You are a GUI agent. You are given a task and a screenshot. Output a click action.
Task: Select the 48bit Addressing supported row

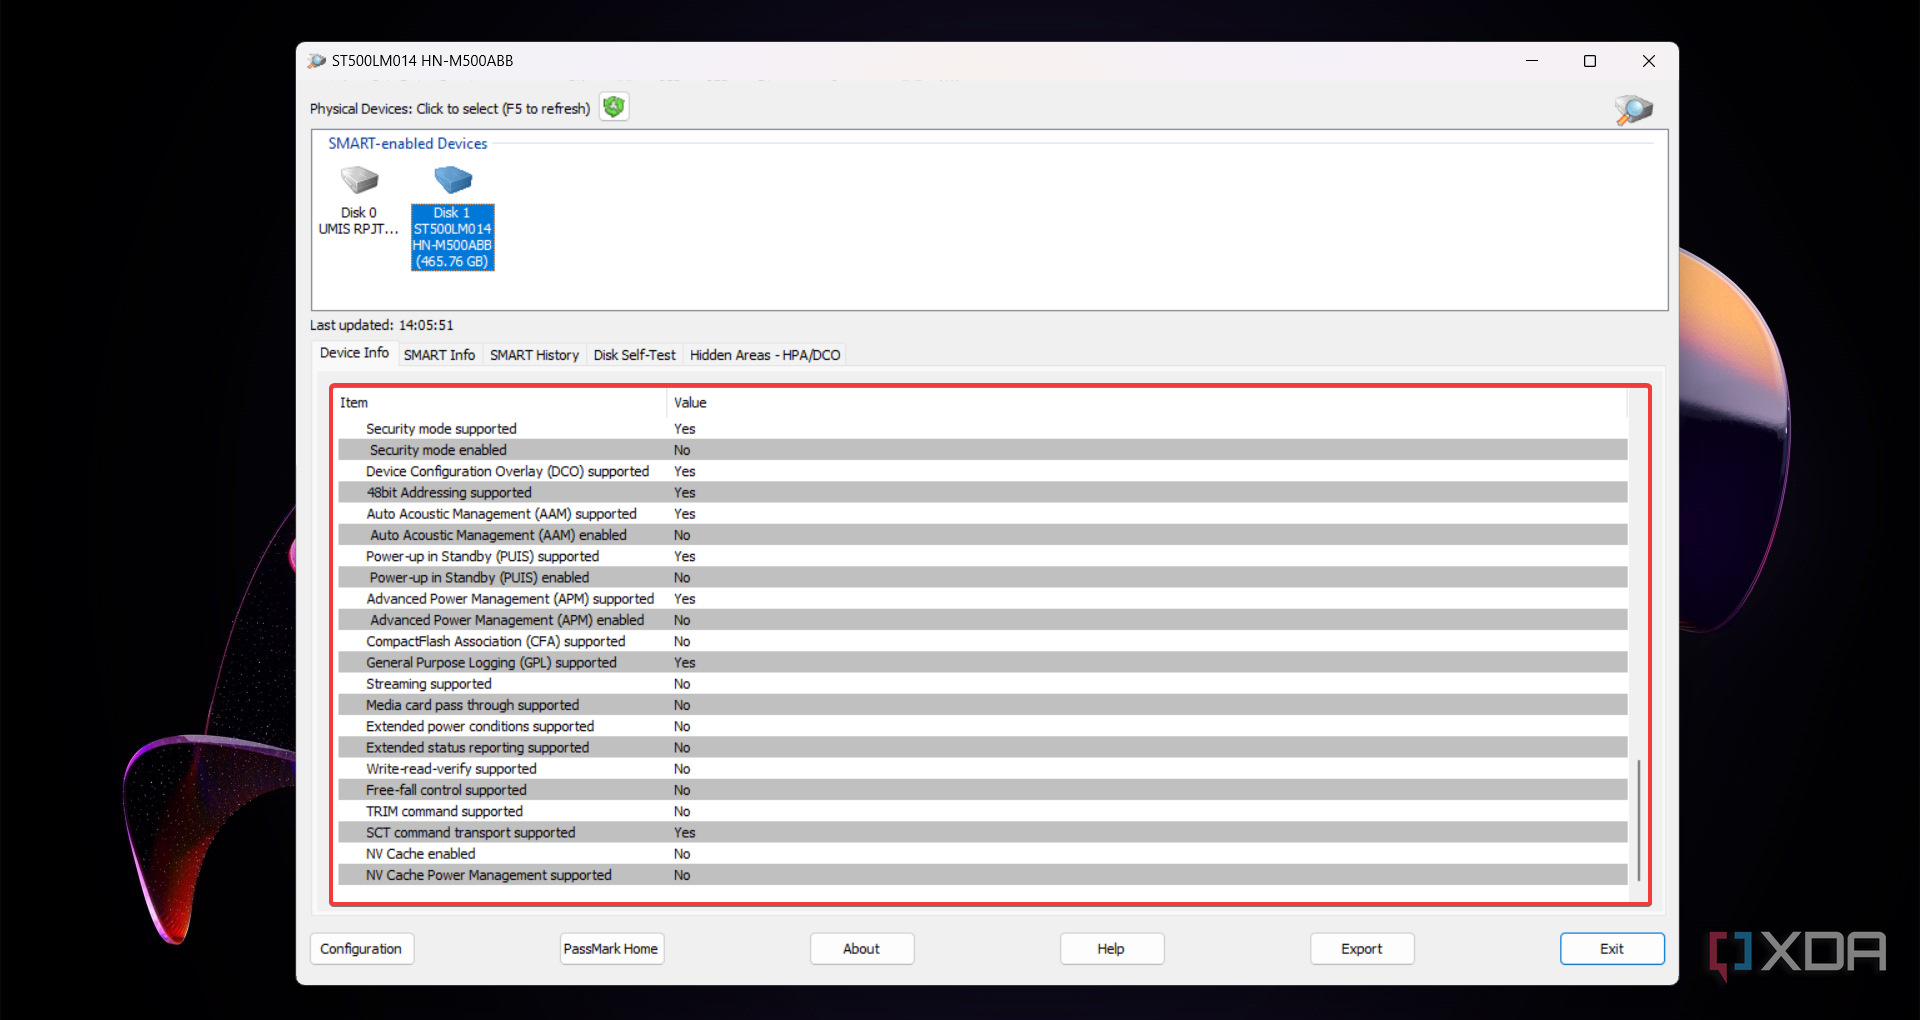[x=982, y=493]
